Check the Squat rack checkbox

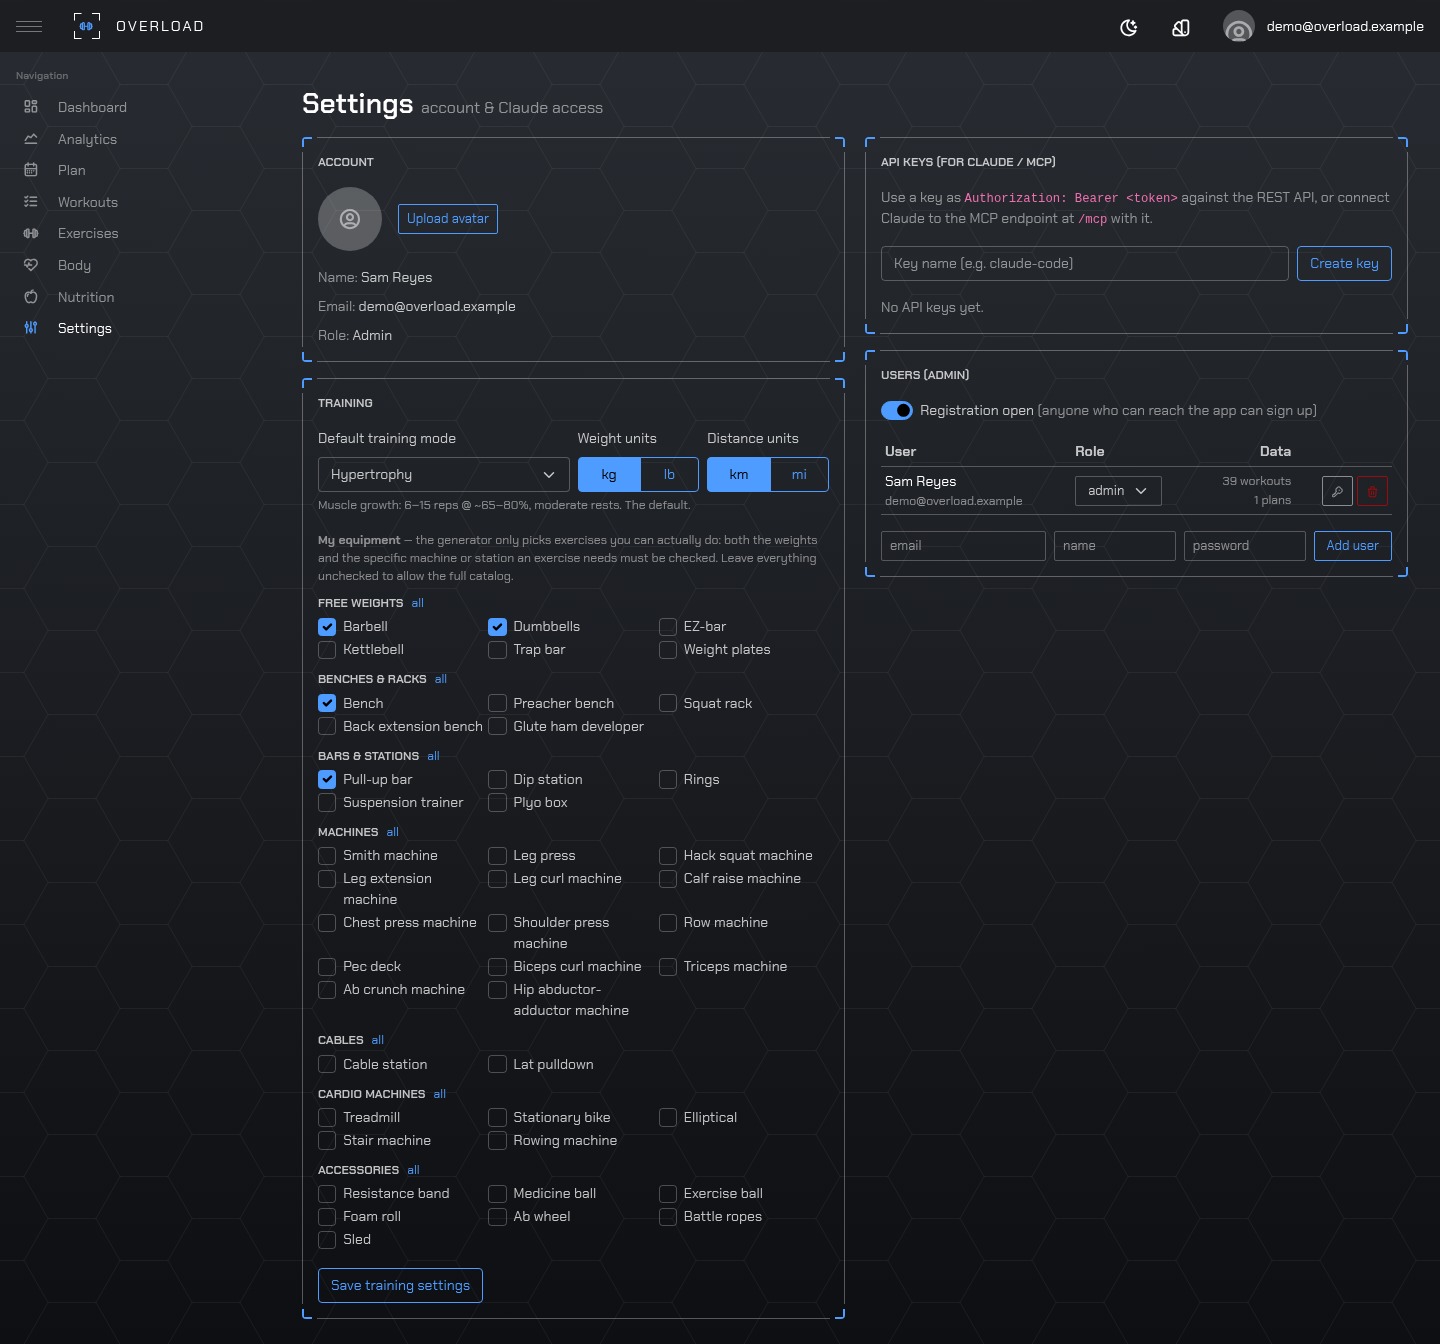click(668, 703)
